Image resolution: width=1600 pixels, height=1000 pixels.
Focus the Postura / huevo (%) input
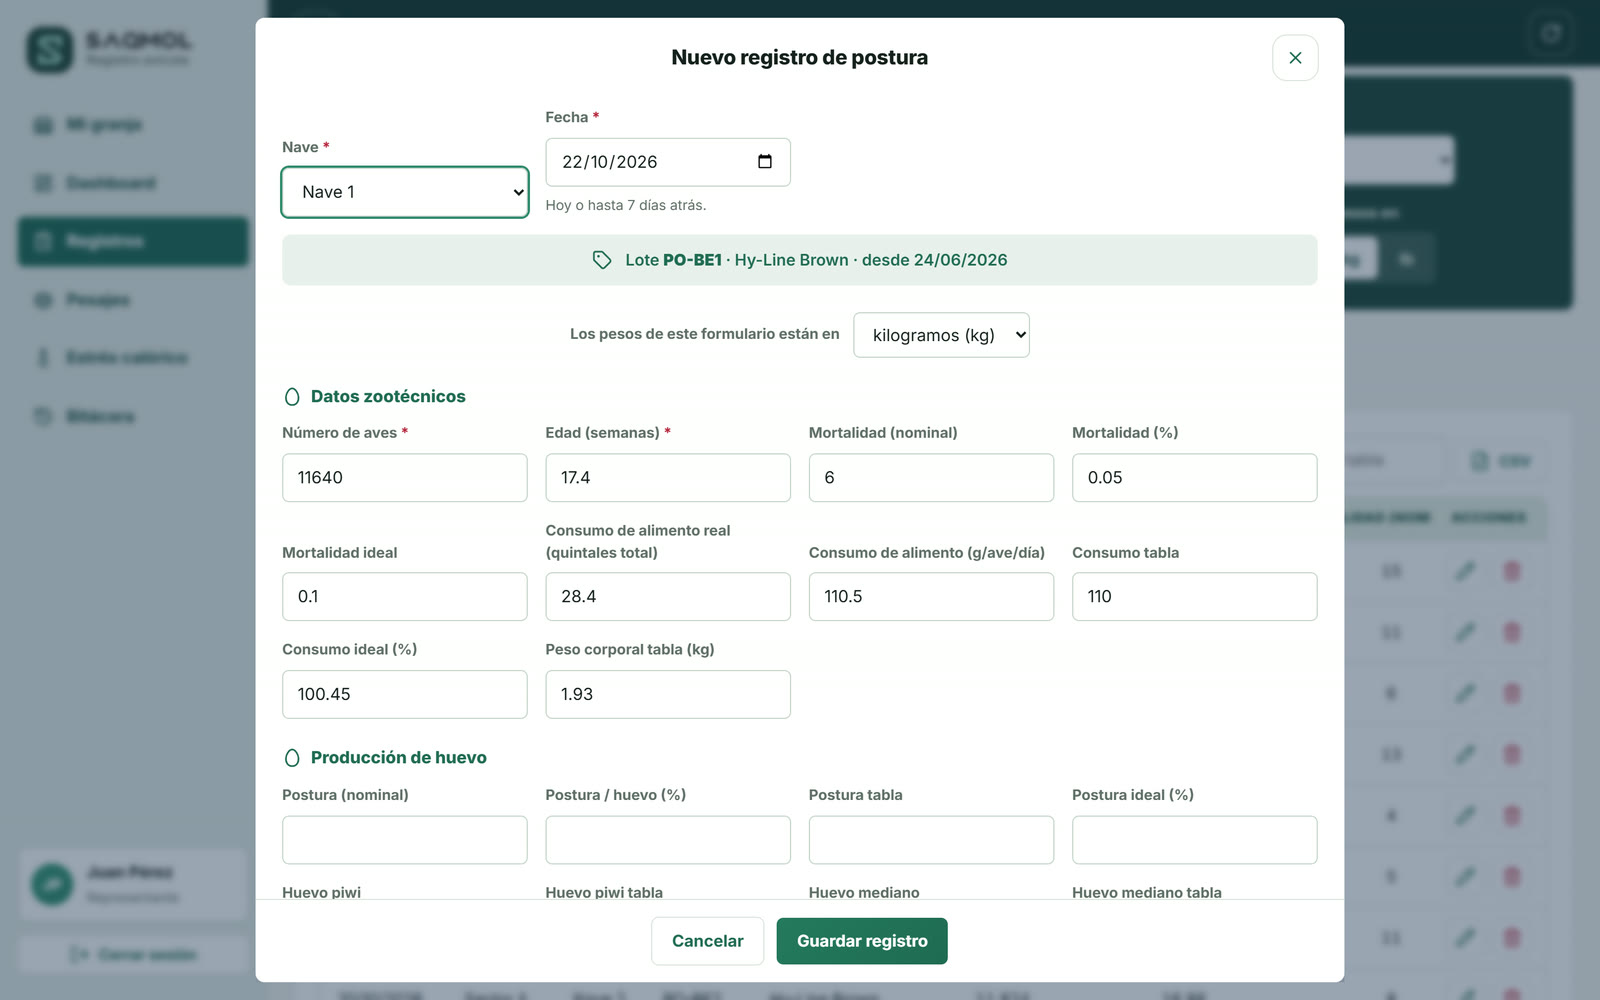(668, 840)
